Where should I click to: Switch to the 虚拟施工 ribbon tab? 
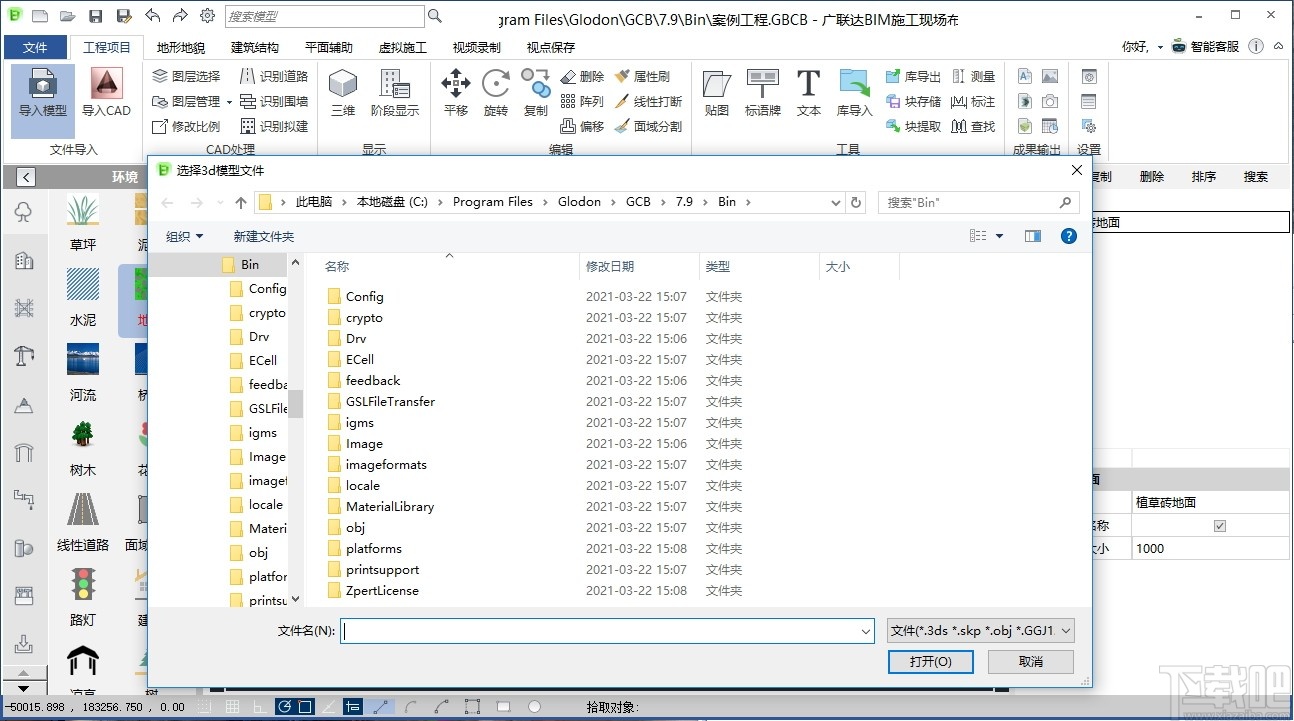(403, 47)
